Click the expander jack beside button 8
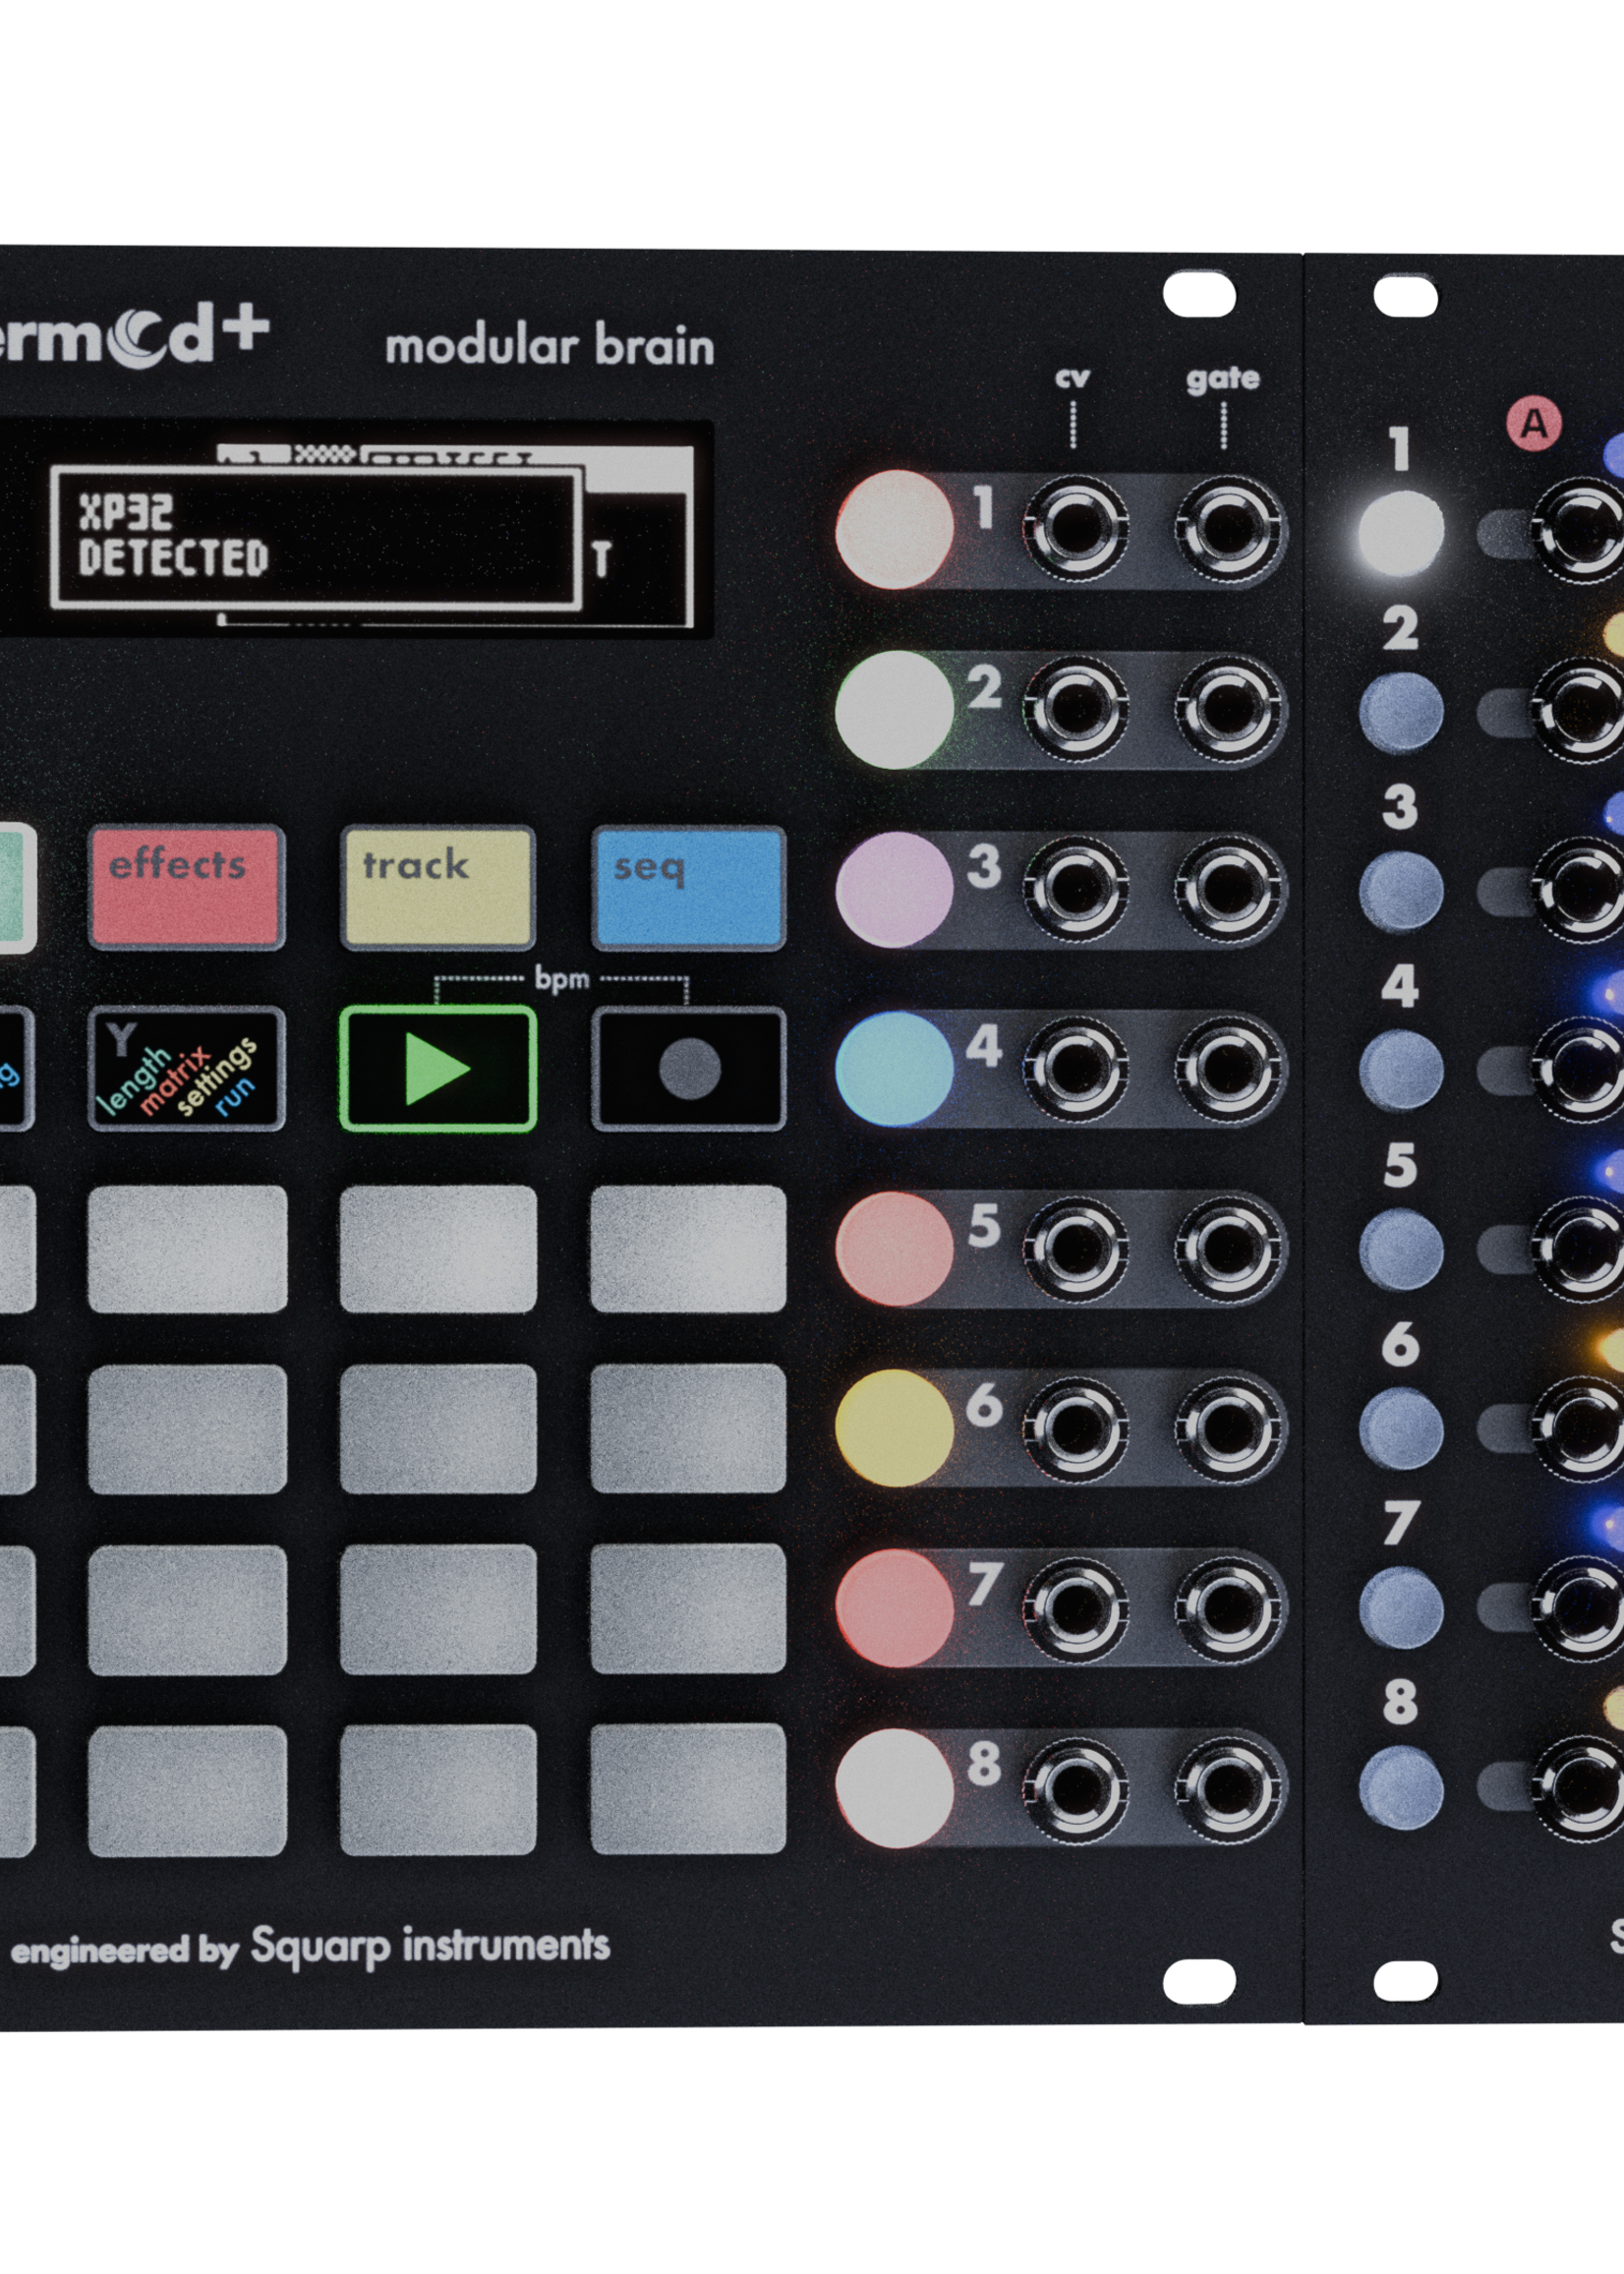 click(1581, 1787)
